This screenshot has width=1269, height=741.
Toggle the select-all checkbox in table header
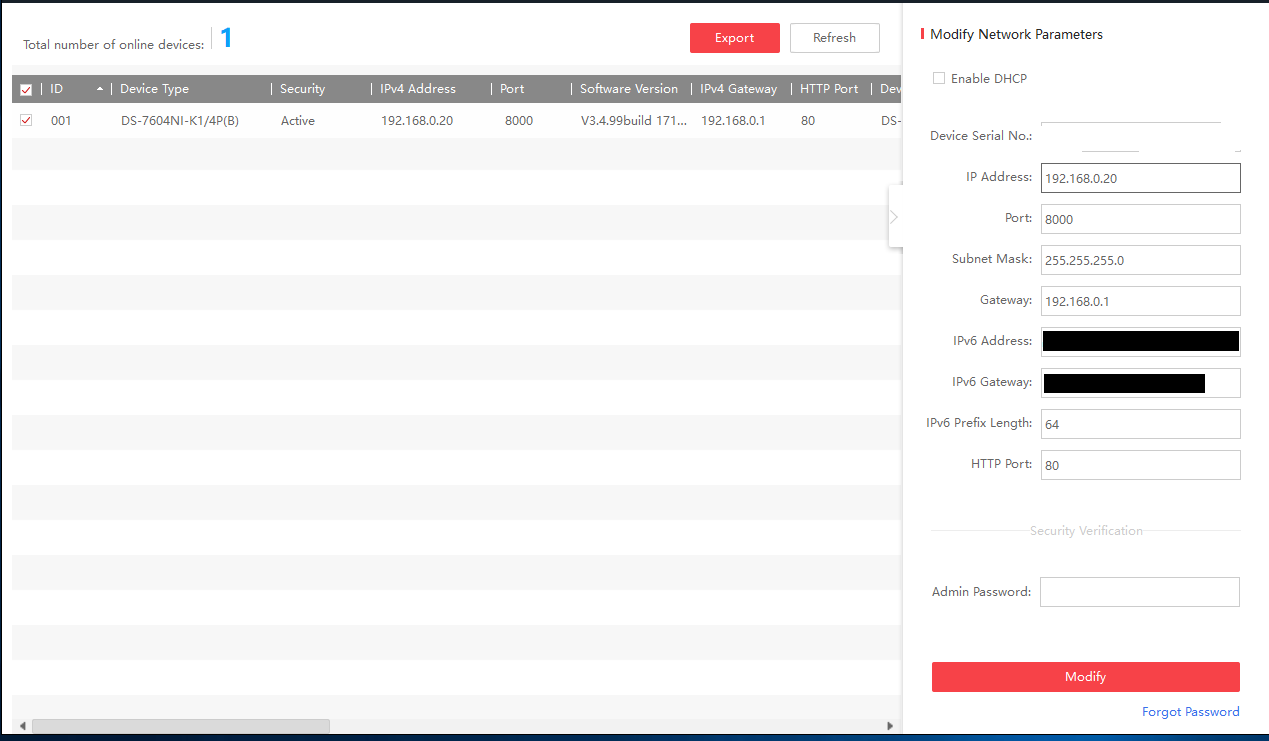[25, 89]
